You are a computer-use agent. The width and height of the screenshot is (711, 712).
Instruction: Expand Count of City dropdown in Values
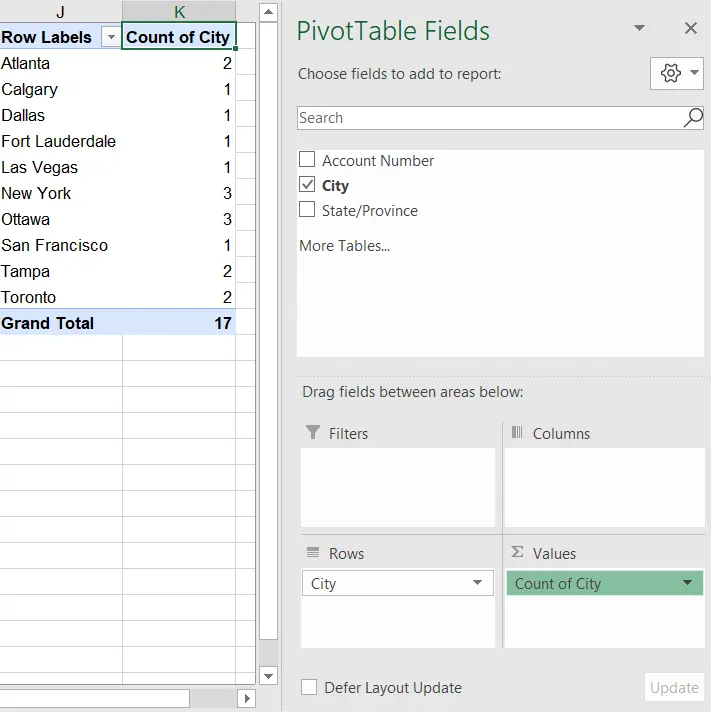687,584
